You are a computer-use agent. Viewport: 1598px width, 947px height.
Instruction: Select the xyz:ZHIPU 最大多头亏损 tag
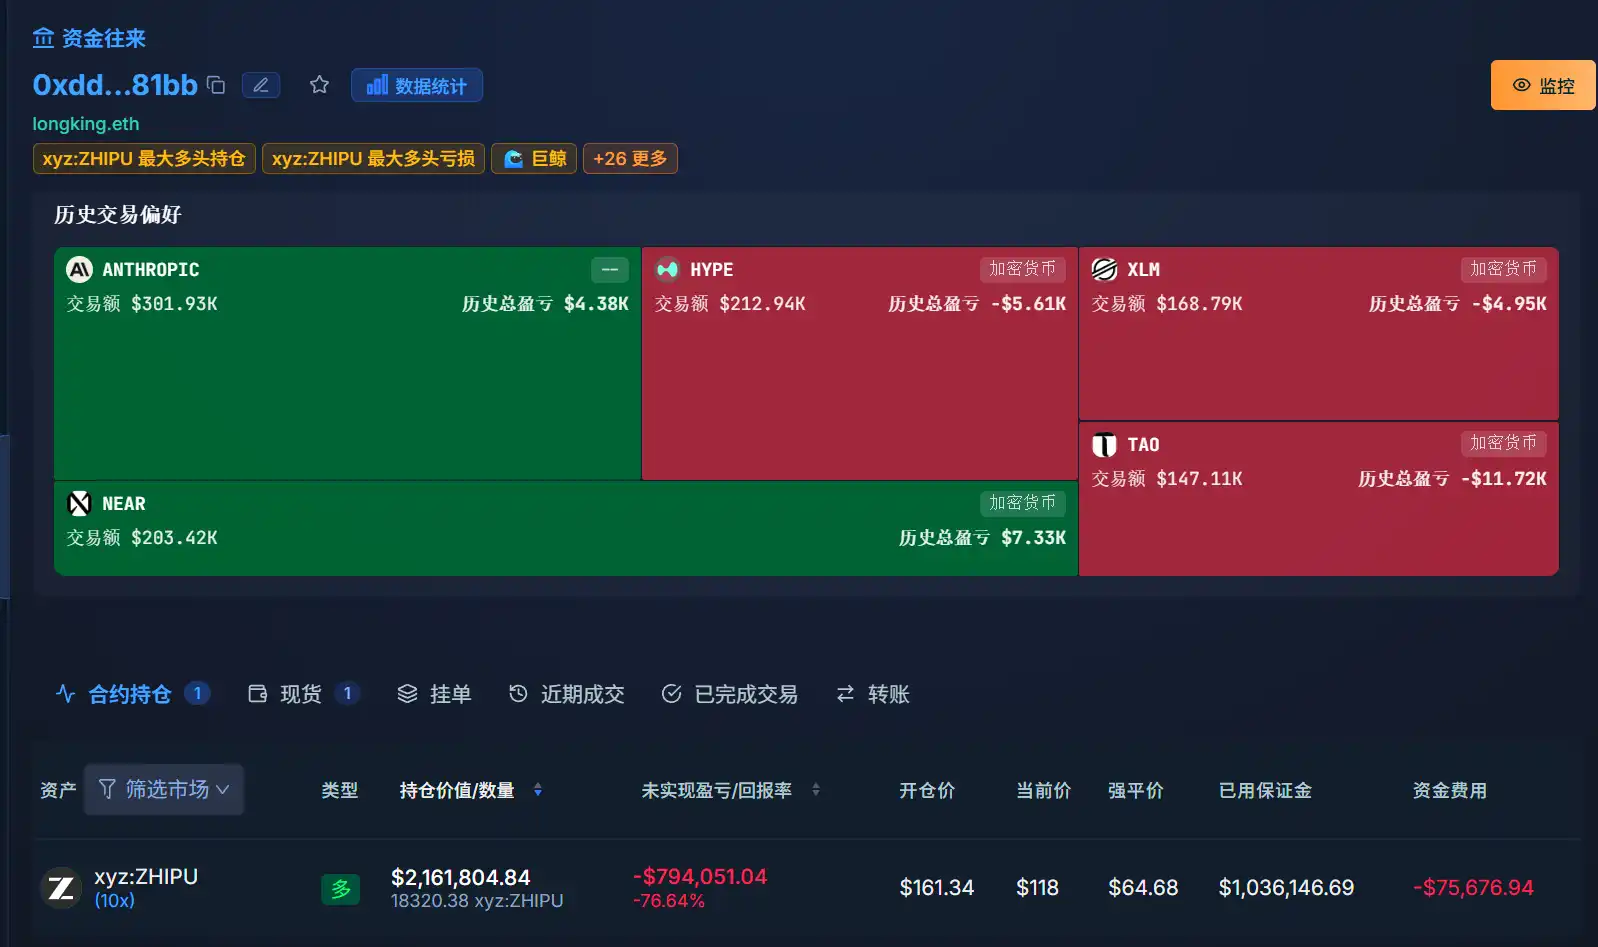(374, 158)
